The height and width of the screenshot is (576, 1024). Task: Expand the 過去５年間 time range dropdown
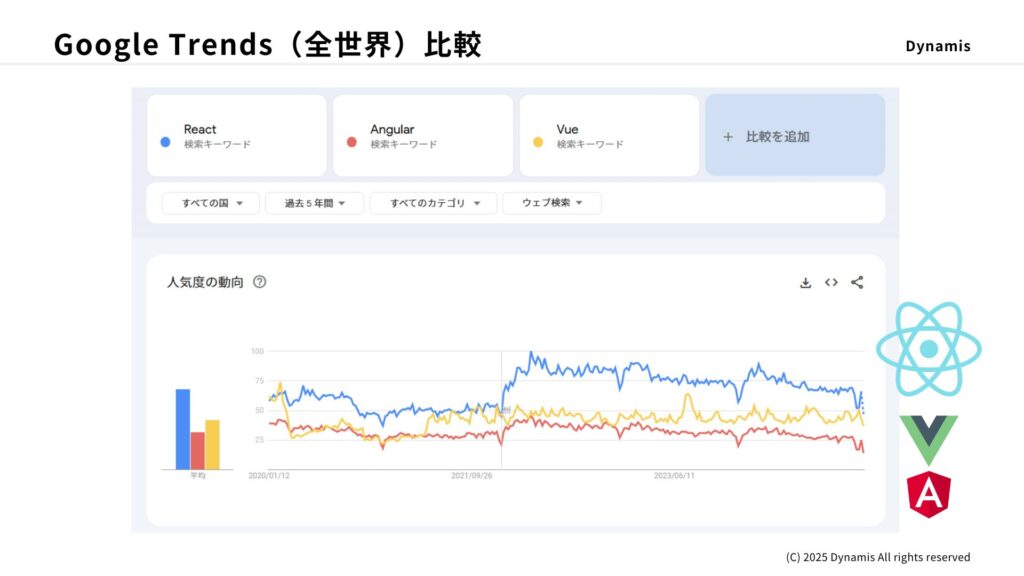[x=315, y=203]
